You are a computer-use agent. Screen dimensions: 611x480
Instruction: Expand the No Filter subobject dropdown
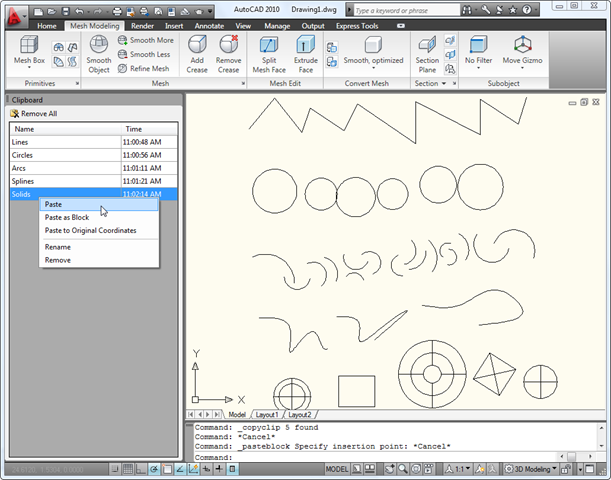point(478,69)
